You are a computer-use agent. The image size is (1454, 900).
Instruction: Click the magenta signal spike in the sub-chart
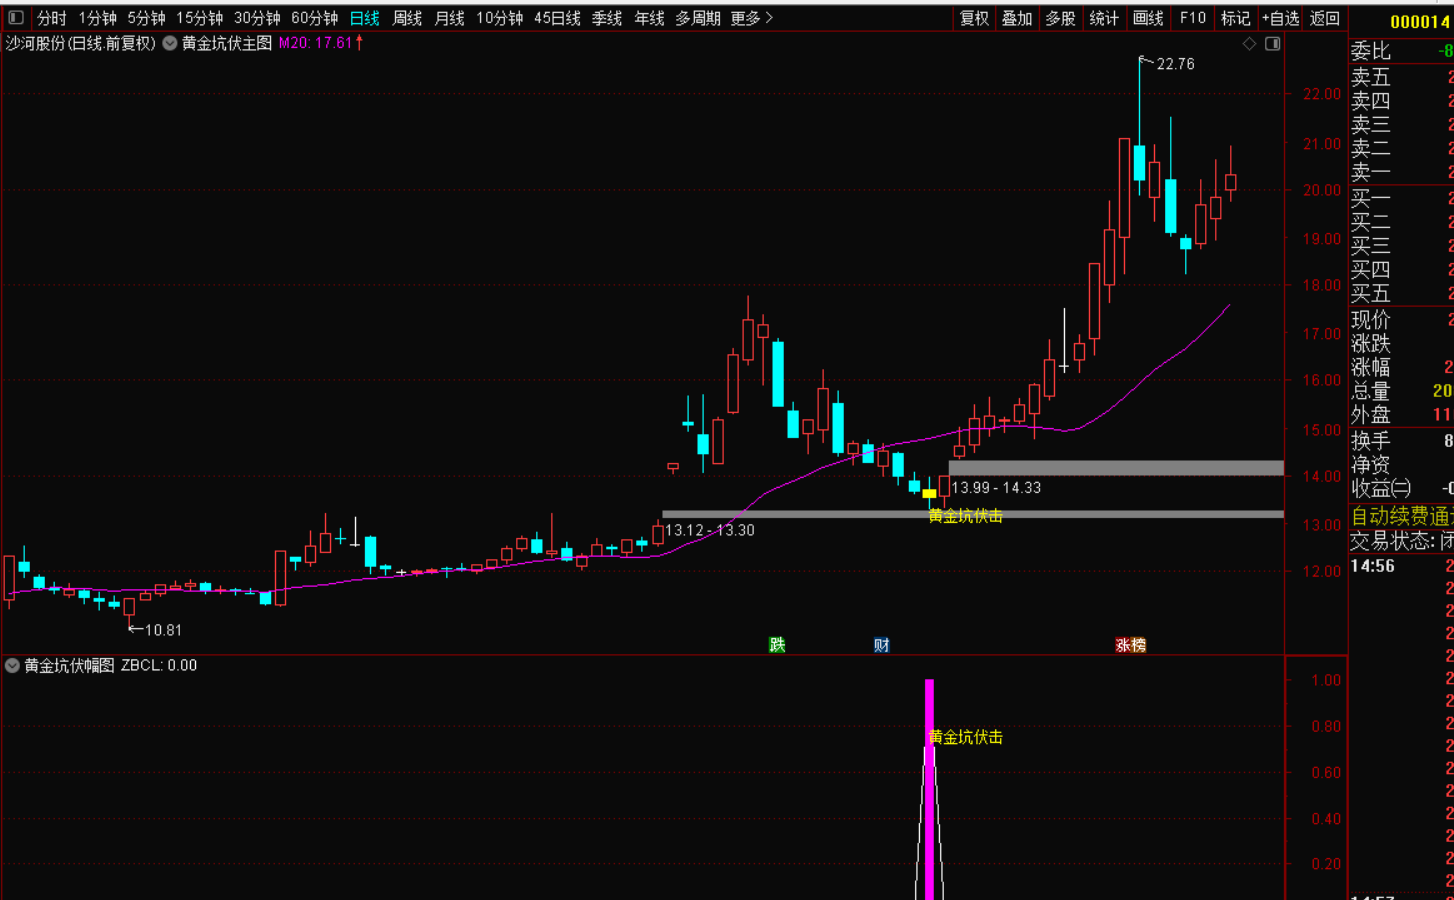click(x=929, y=790)
